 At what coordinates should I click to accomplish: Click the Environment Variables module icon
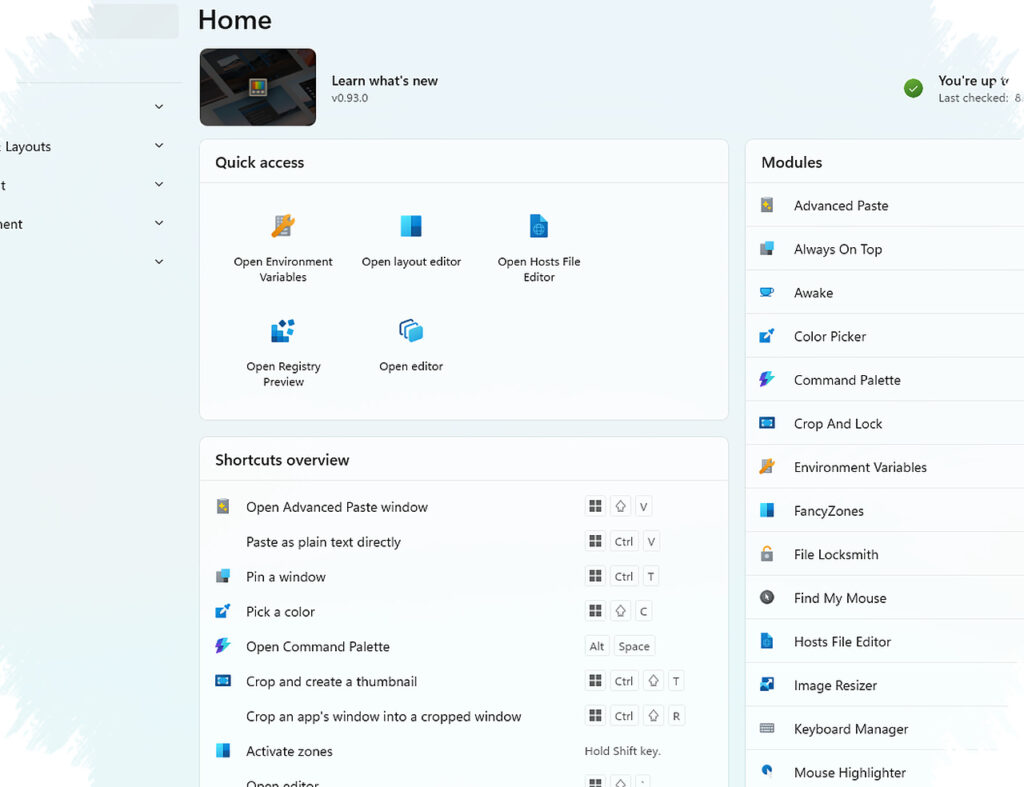(767, 467)
